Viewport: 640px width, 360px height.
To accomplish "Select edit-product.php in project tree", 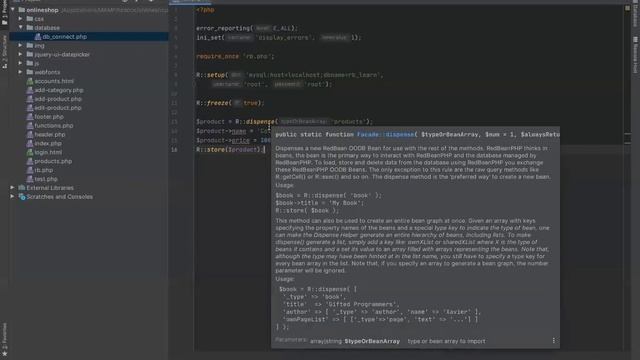I will (x=58, y=108).
